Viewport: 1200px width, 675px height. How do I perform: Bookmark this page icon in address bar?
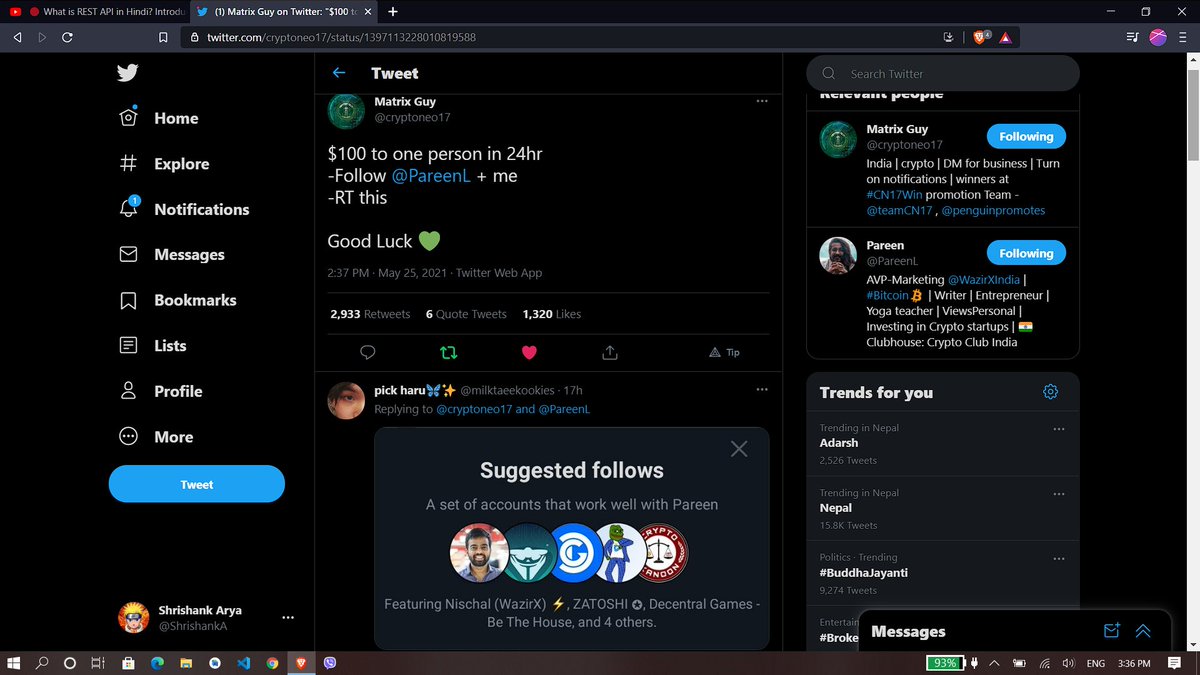[x=163, y=37]
